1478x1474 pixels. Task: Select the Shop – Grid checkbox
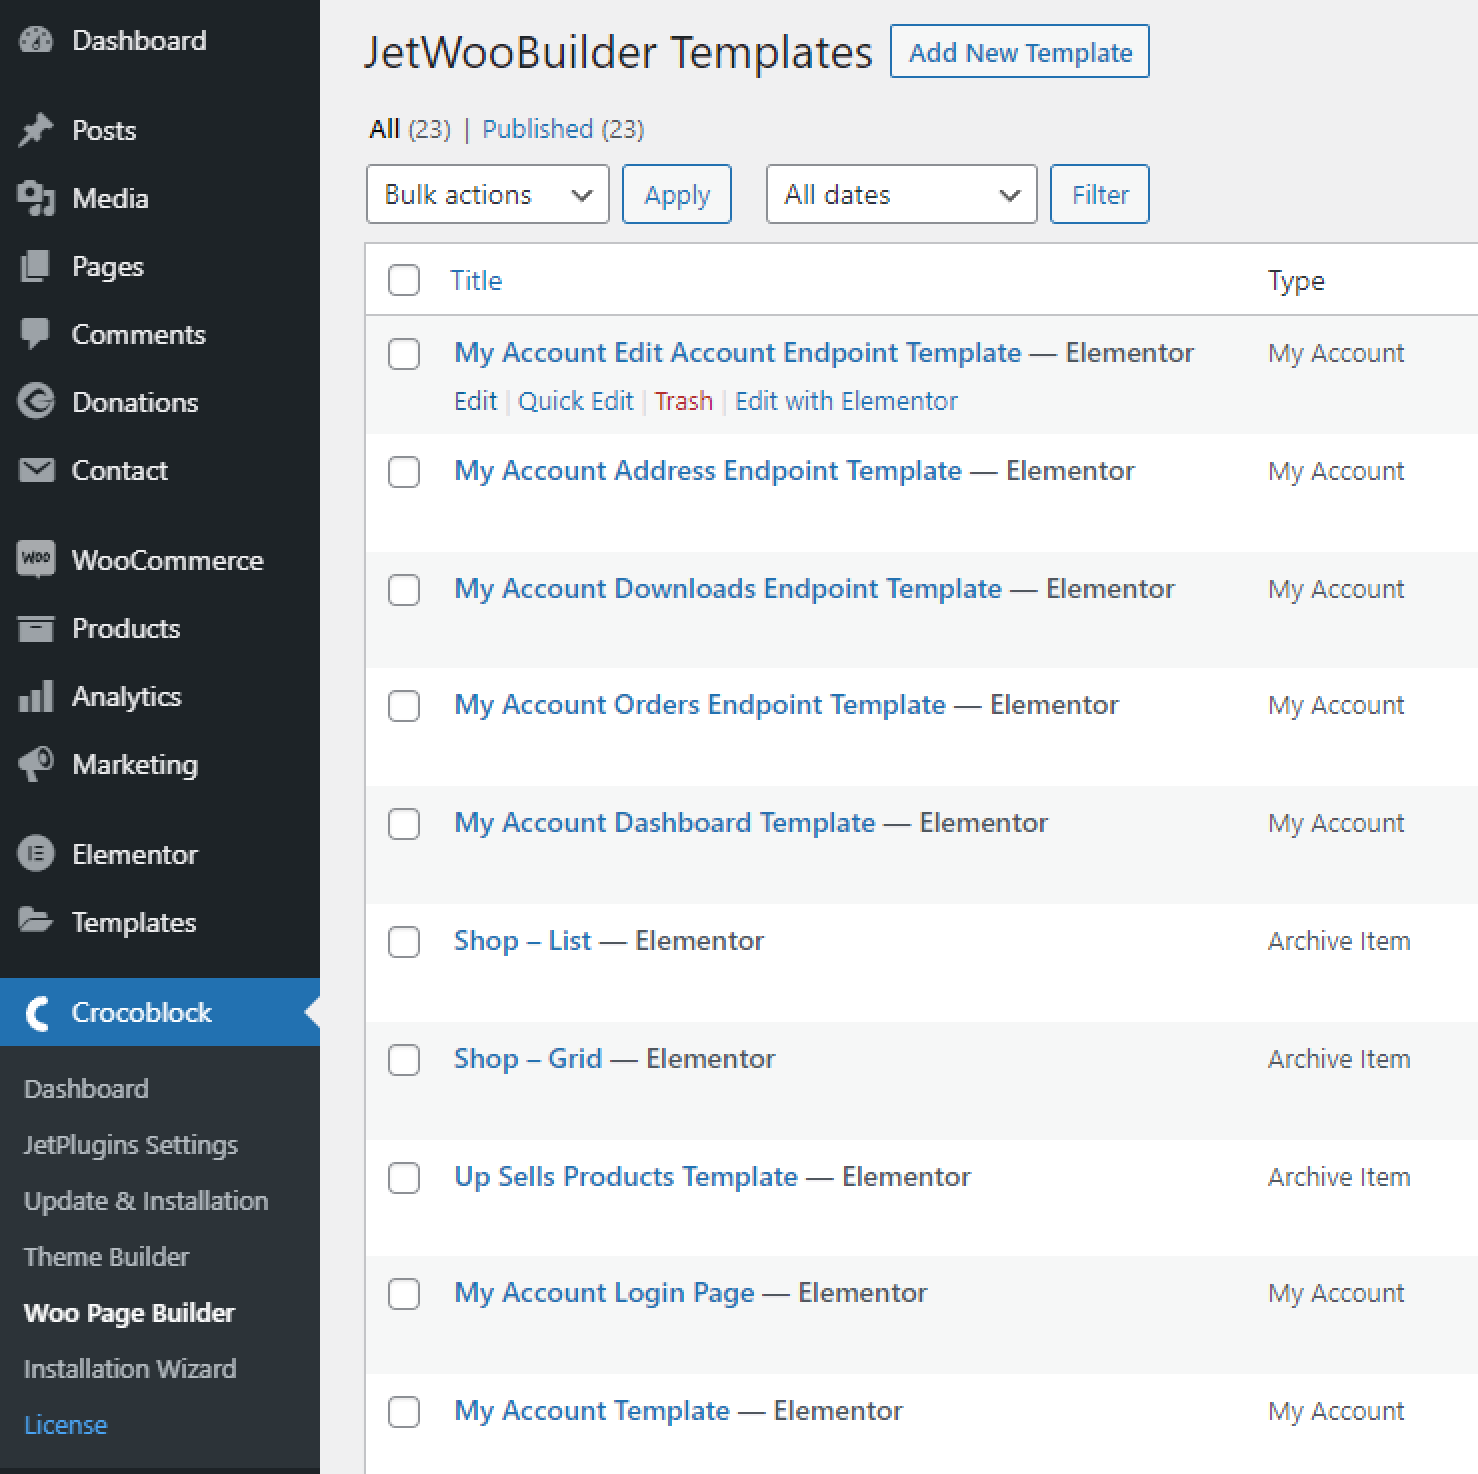(x=404, y=1060)
